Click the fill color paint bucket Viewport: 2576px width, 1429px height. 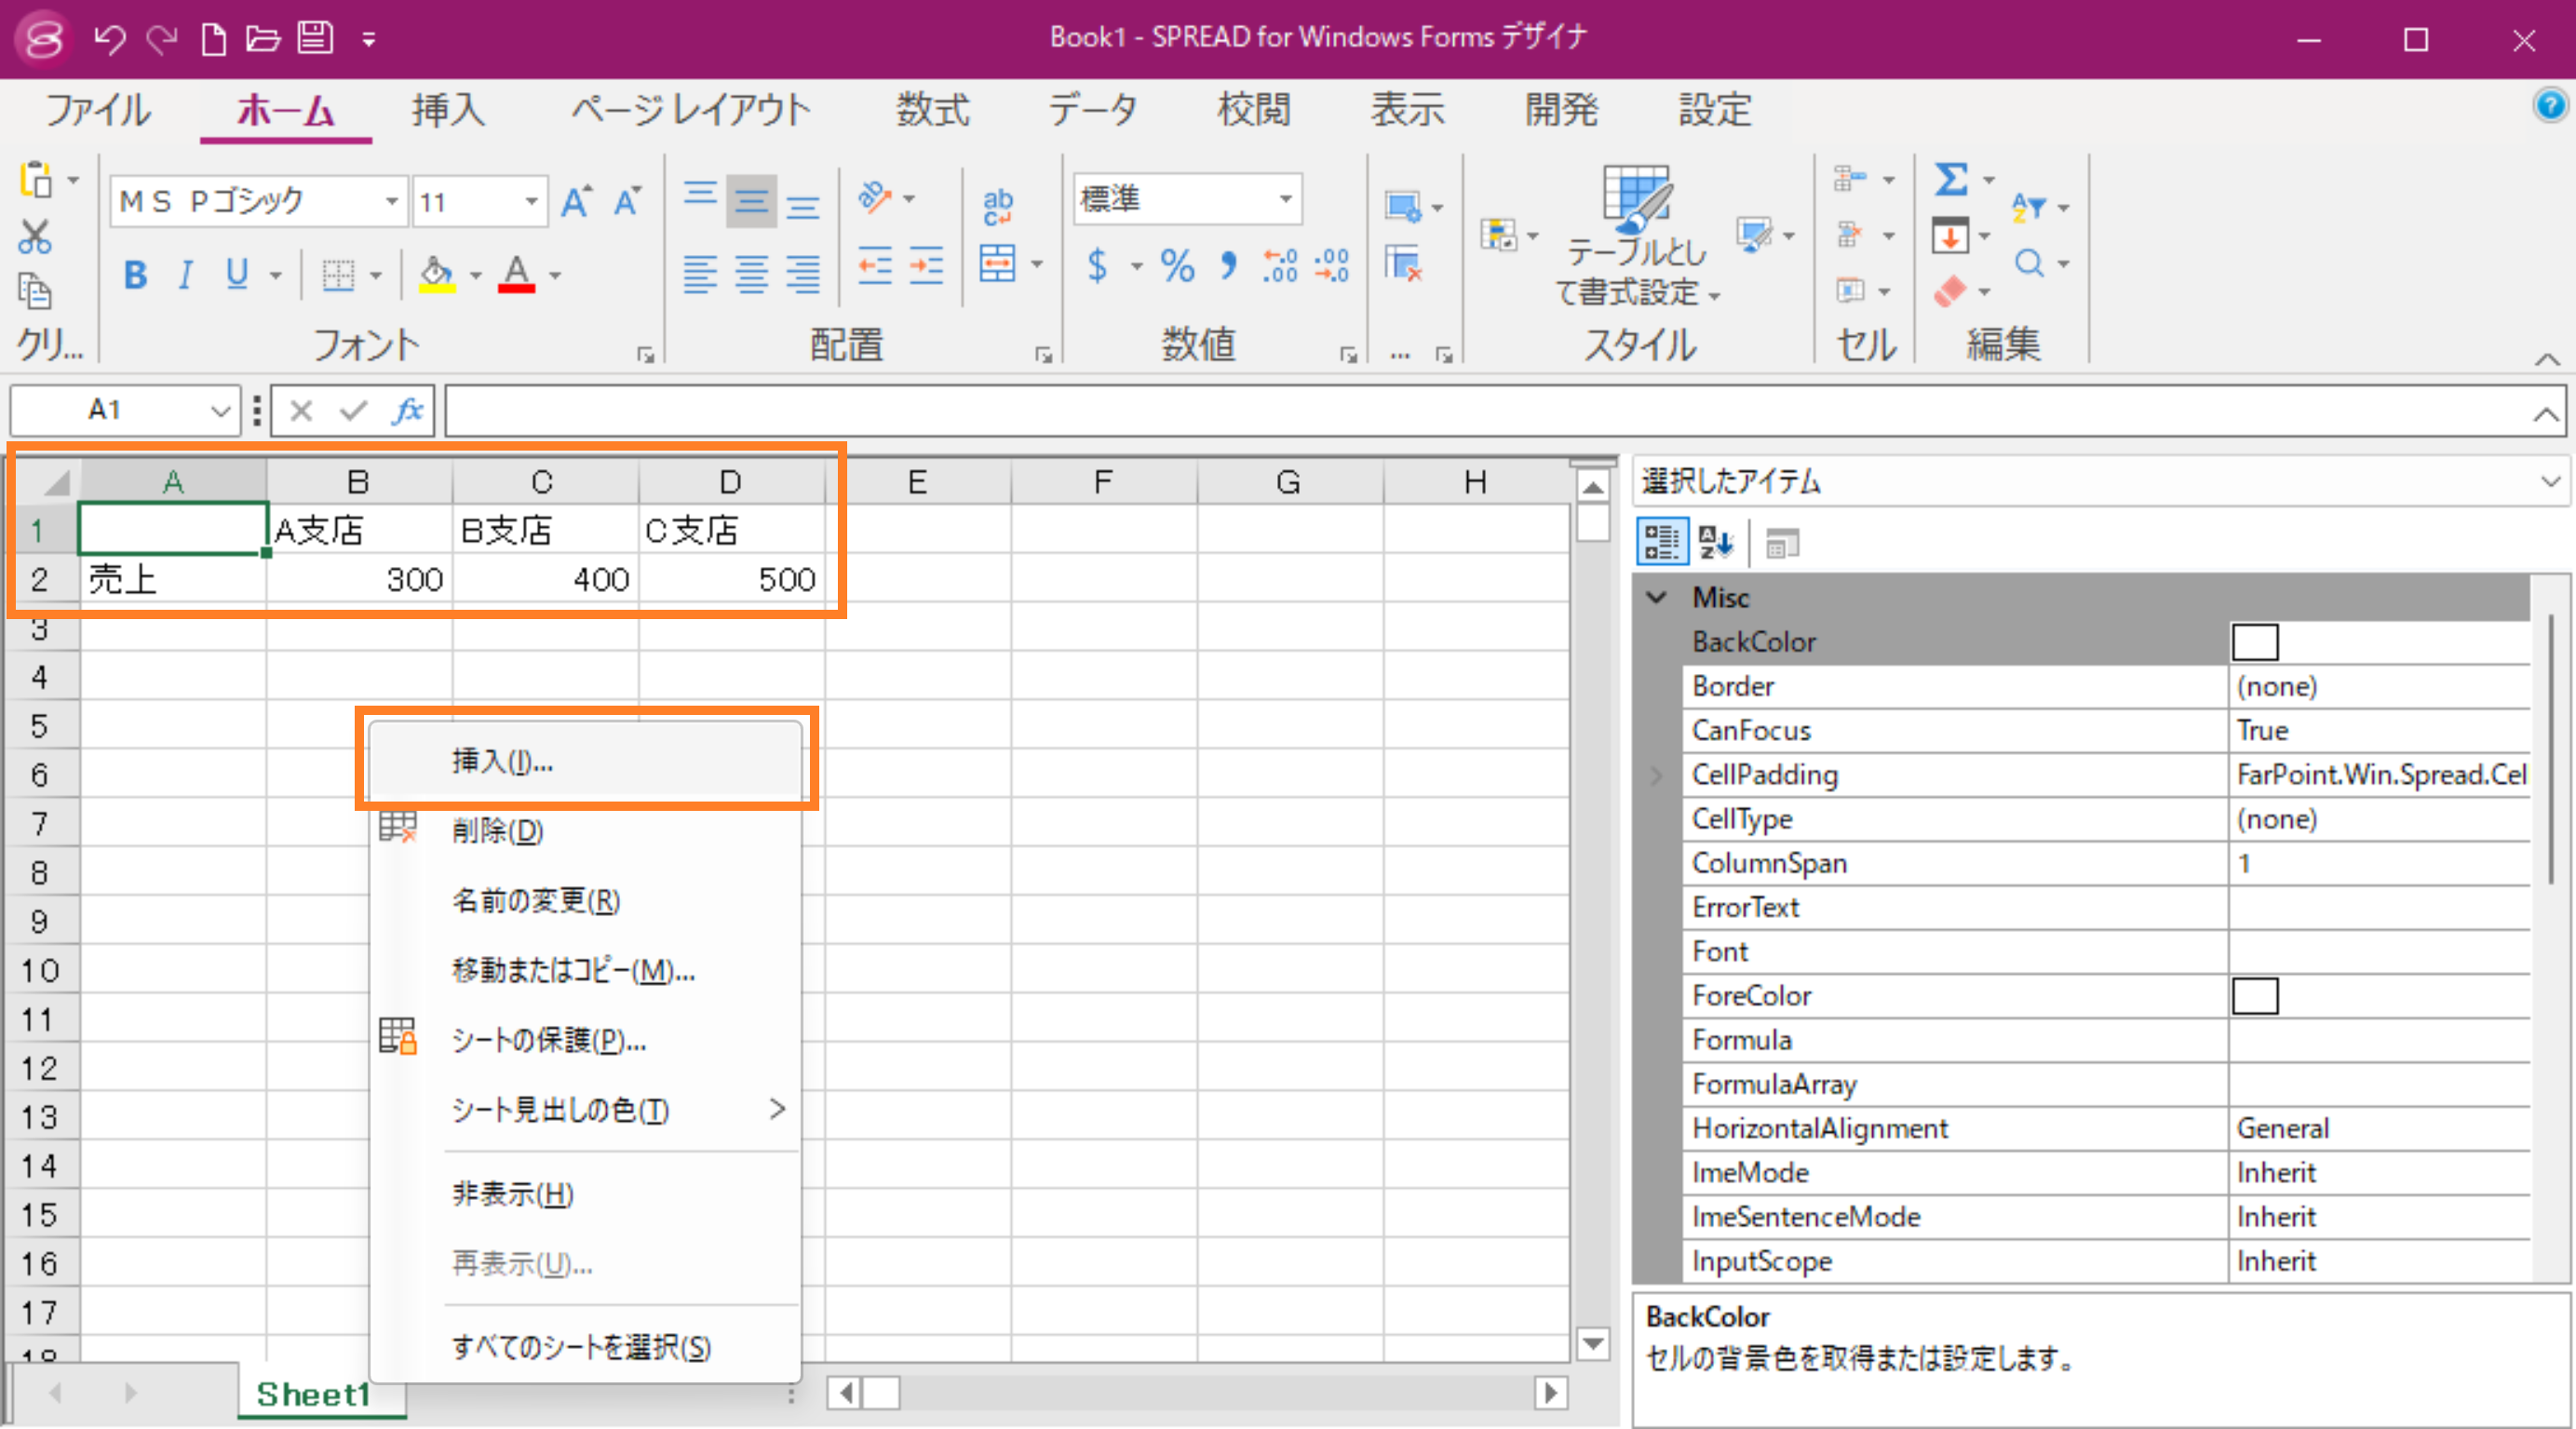(436, 274)
